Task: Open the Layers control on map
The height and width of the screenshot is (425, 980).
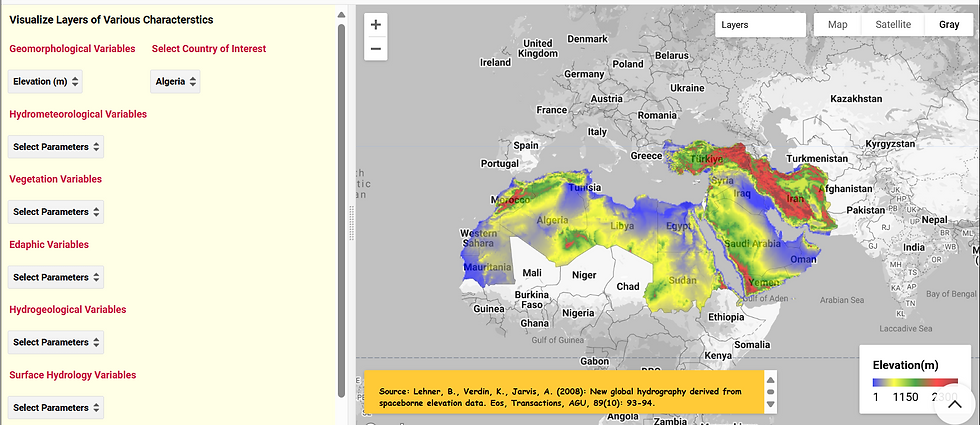Action: 761,25
